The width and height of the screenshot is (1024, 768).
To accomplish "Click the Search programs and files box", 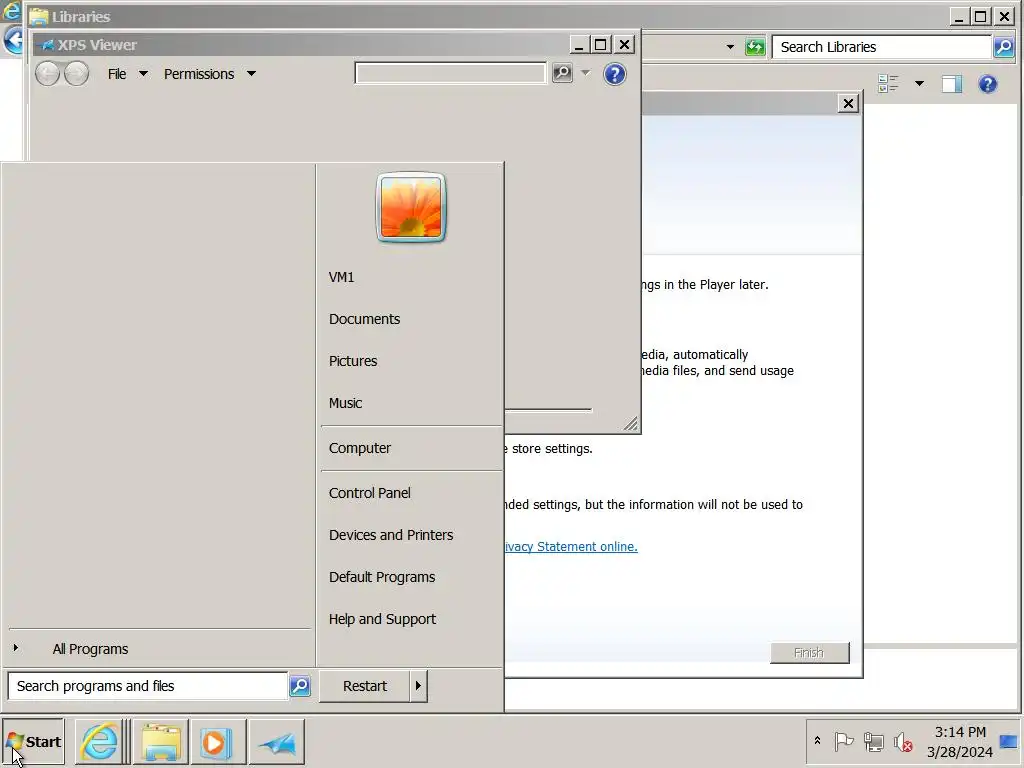I will (x=148, y=686).
